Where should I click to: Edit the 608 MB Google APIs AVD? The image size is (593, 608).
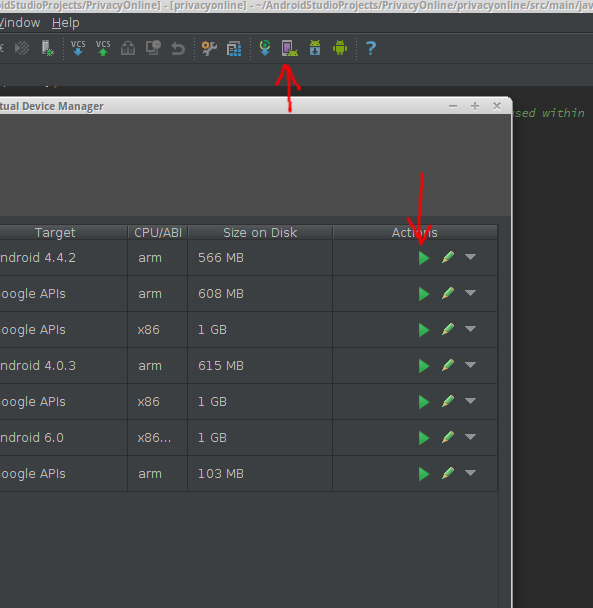point(448,293)
